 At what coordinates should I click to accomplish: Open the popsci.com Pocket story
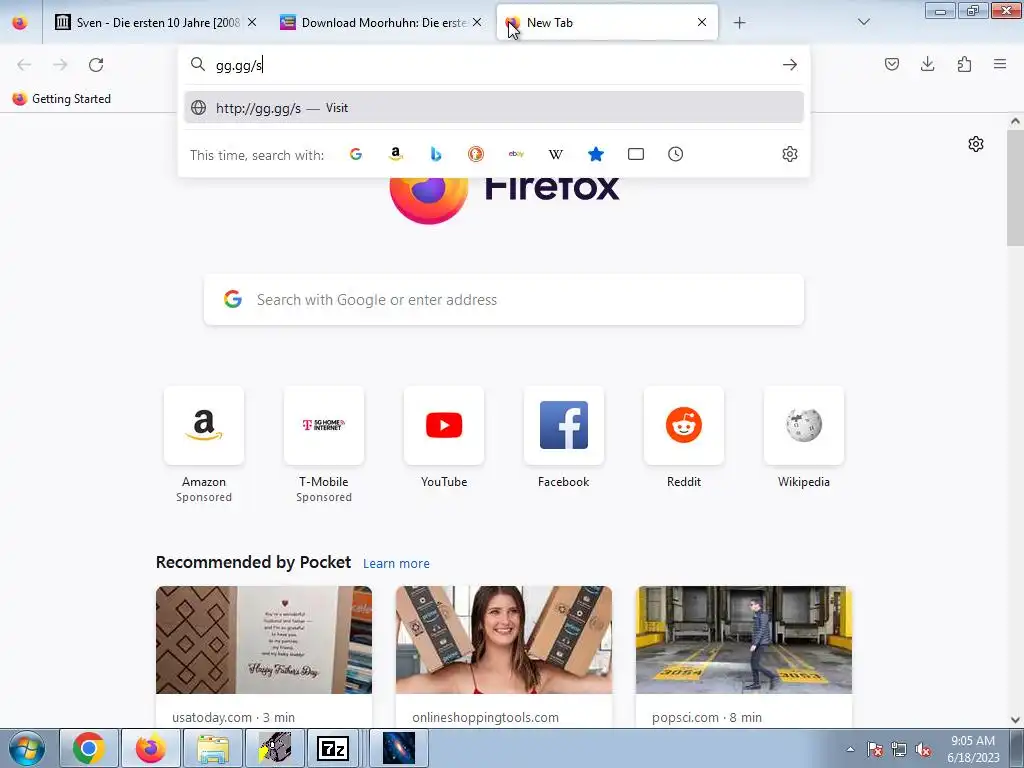[x=744, y=656]
